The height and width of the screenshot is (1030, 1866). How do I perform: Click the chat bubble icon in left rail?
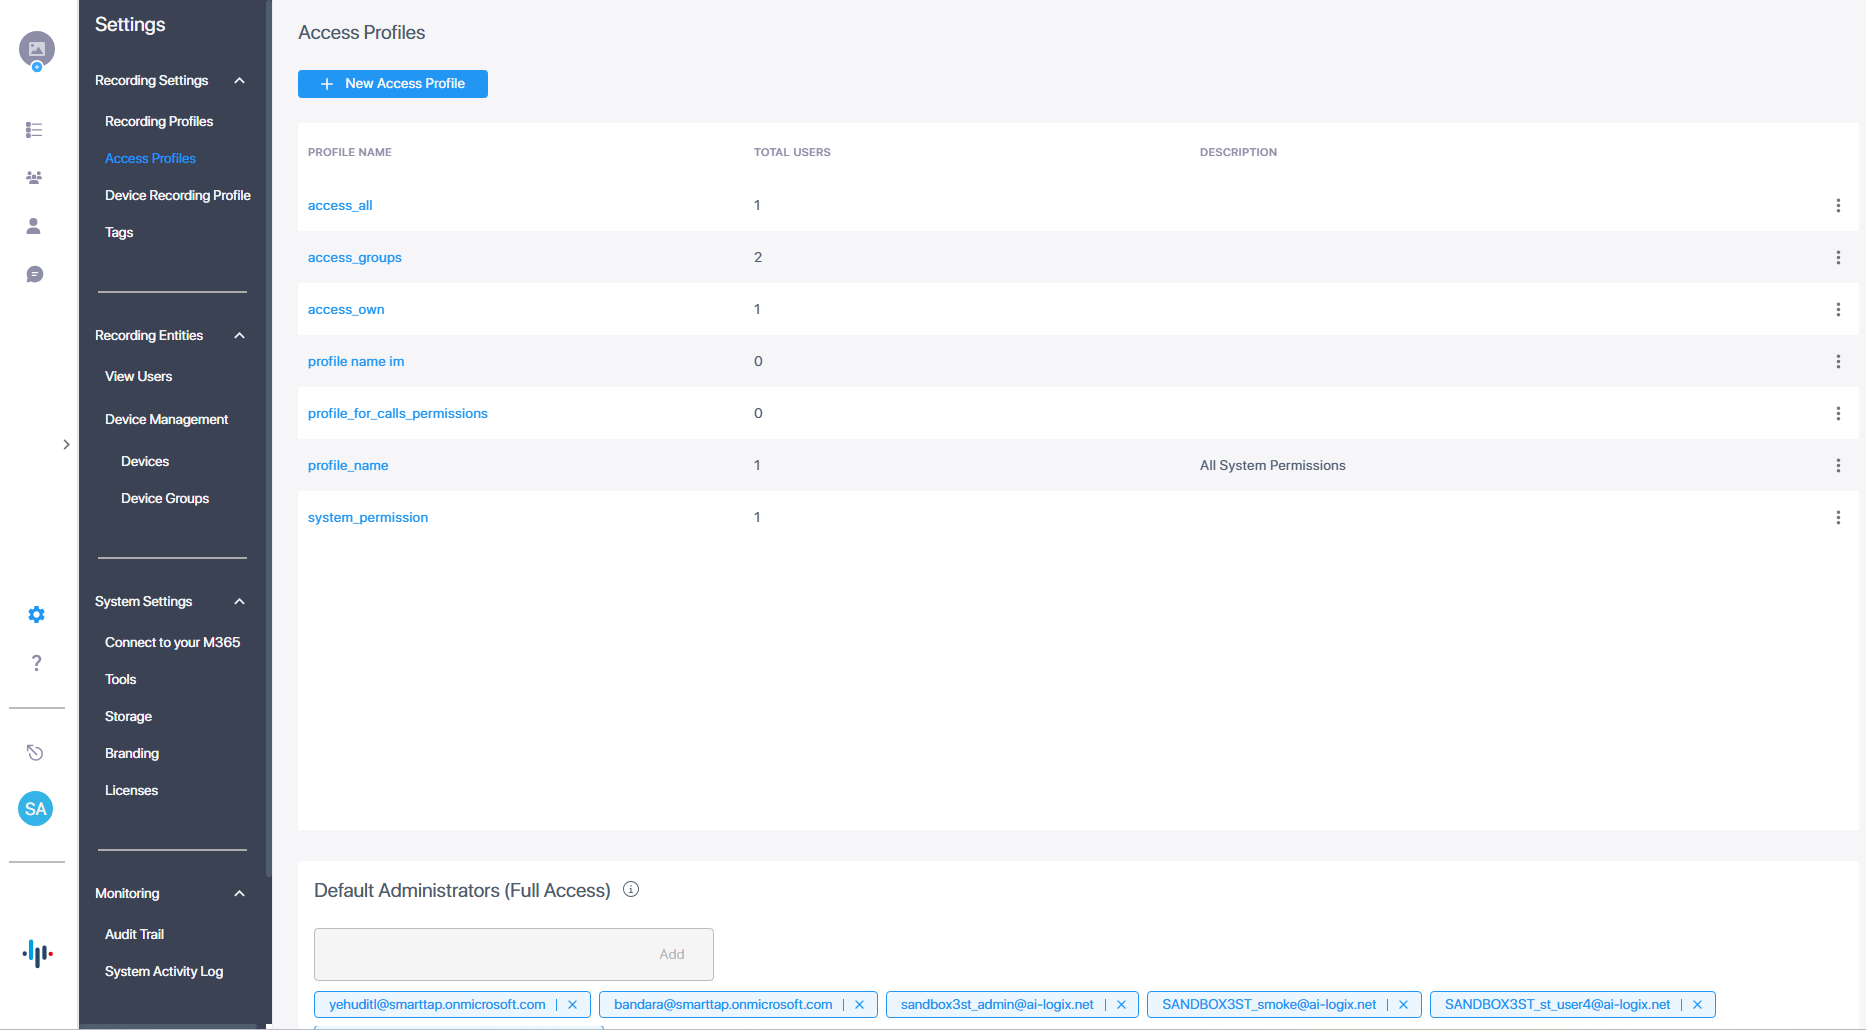[x=34, y=274]
